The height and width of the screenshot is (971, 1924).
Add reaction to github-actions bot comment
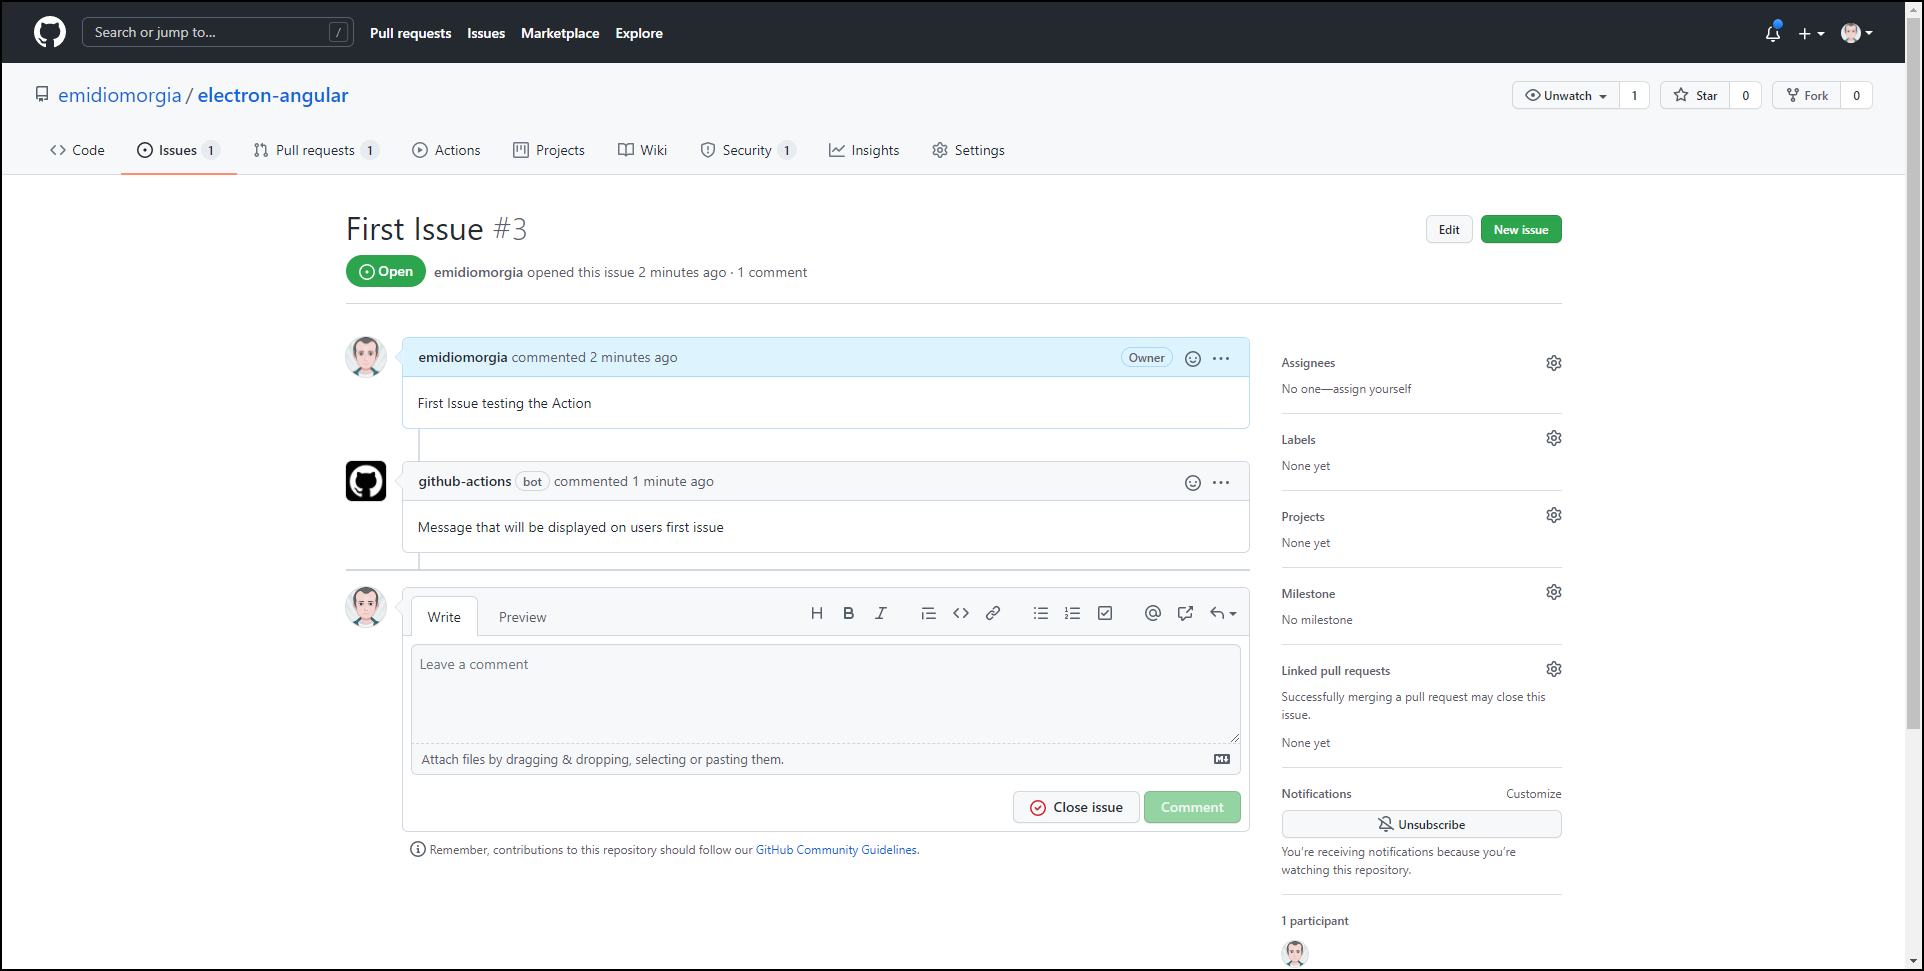pyautogui.click(x=1192, y=483)
